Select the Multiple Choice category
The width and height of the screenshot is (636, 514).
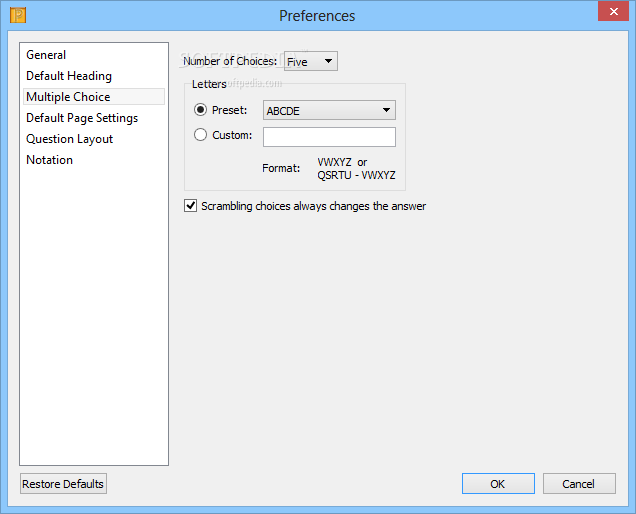pos(94,97)
